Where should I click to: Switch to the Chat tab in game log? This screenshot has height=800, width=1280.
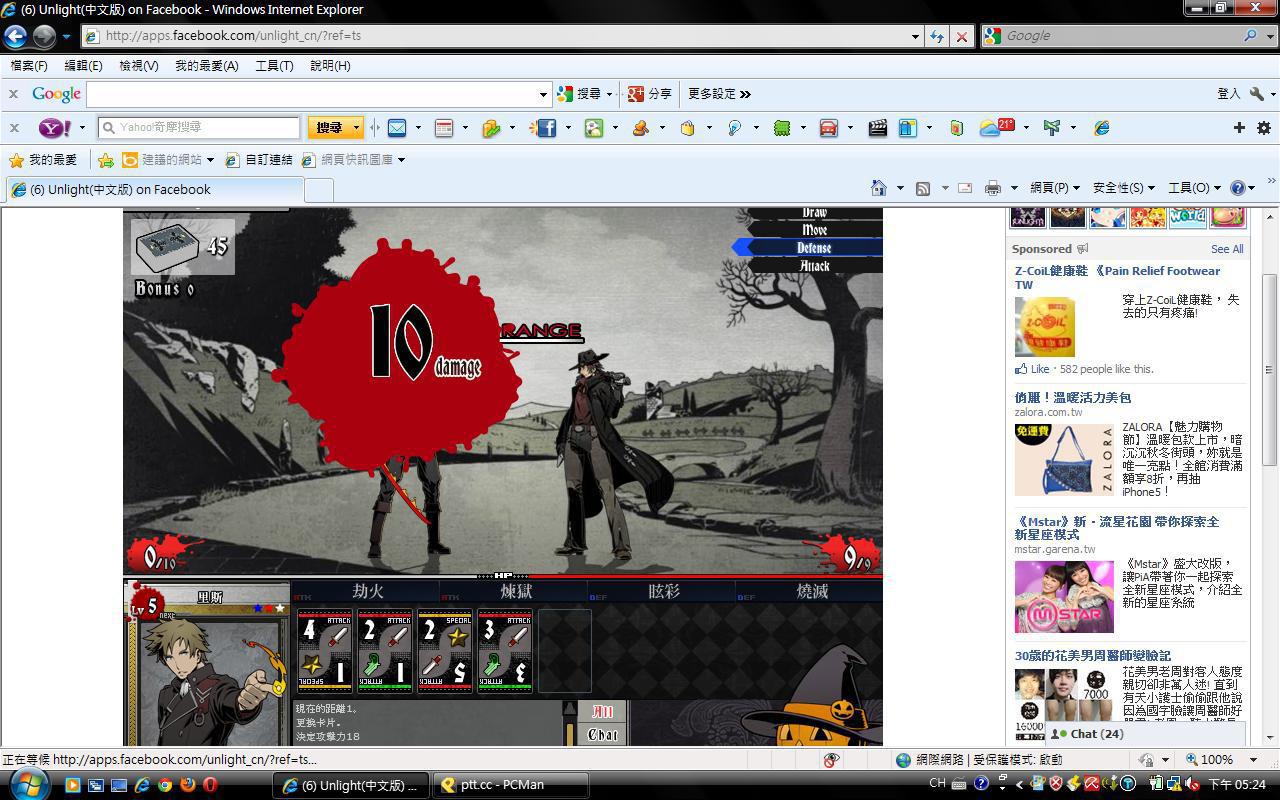602,734
